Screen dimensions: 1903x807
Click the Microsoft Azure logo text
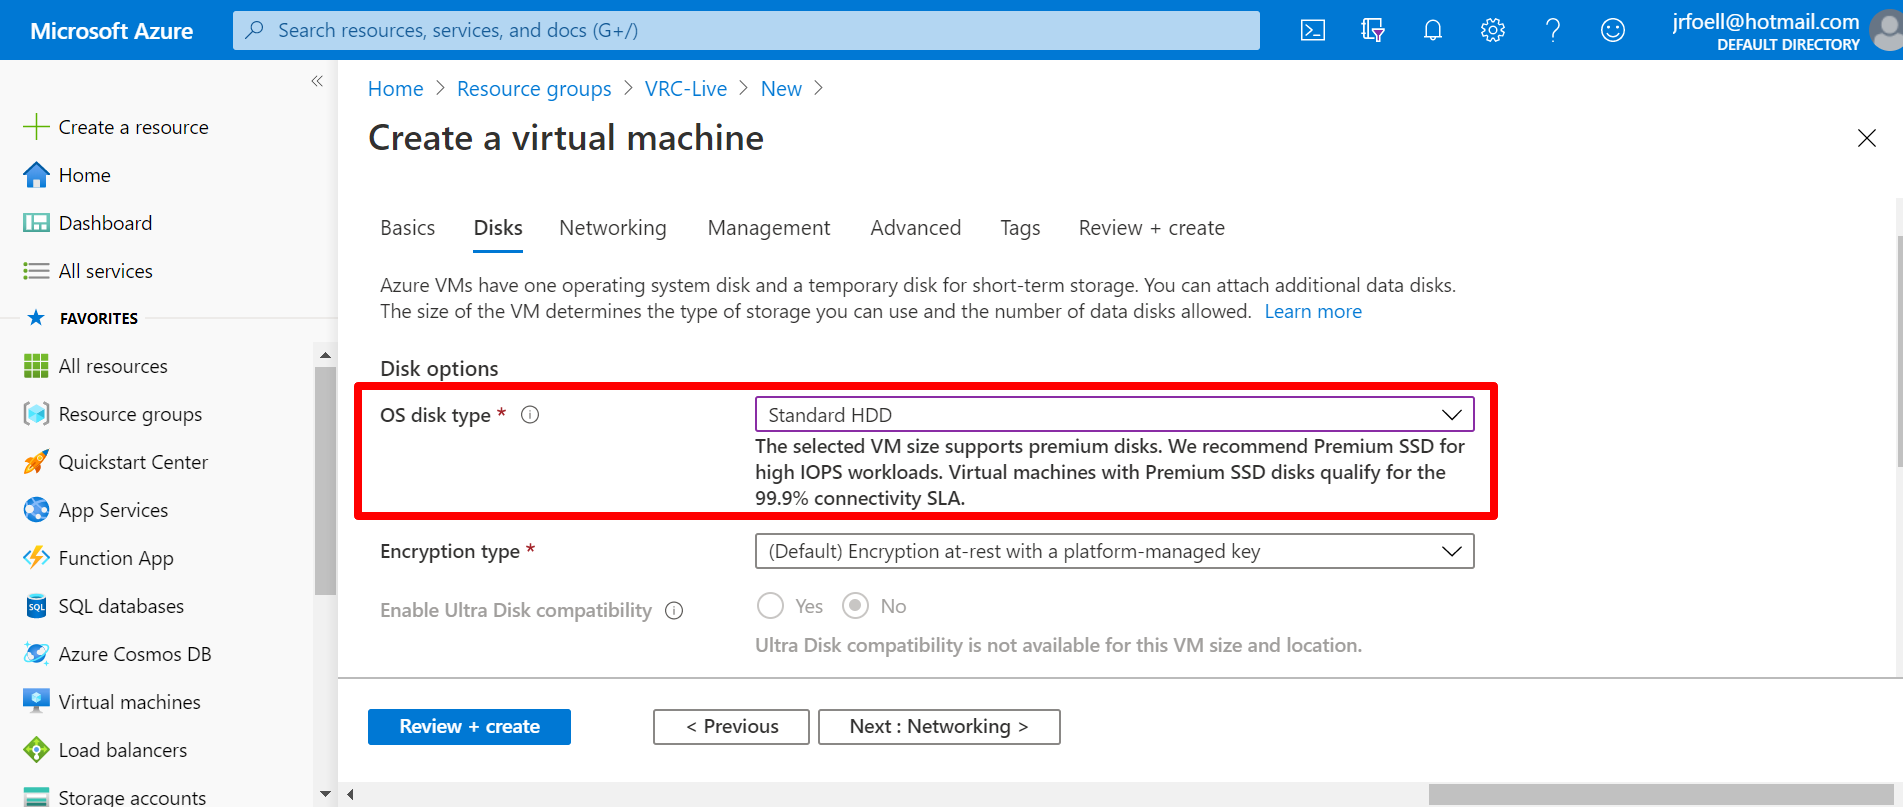click(112, 31)
